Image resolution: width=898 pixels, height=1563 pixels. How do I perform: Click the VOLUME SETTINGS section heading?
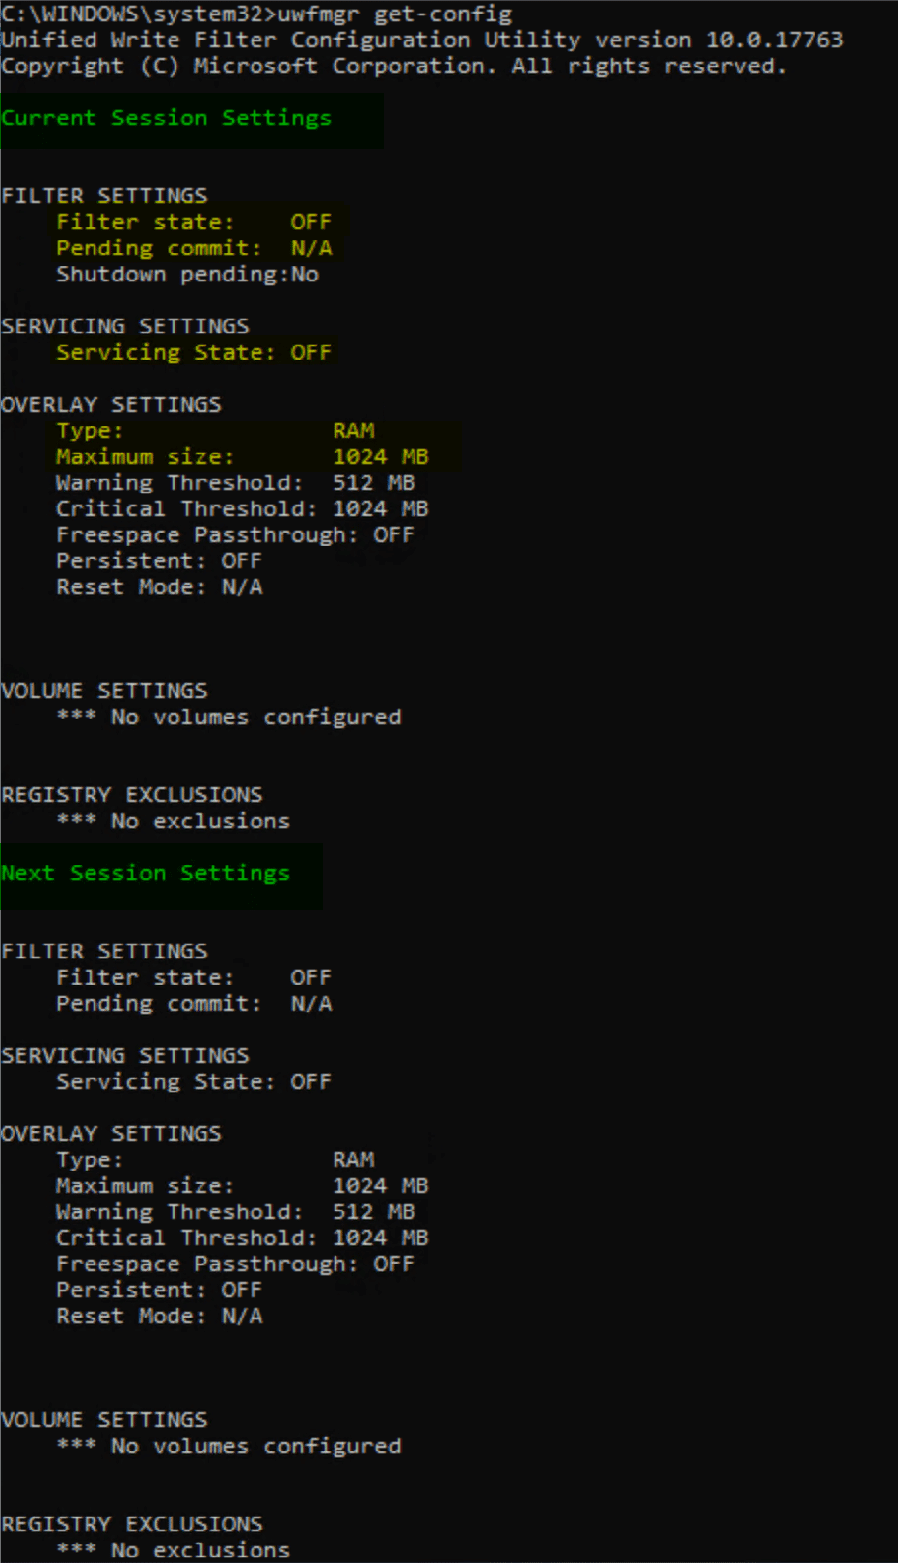pyautogui.click(x=103, y=690)
